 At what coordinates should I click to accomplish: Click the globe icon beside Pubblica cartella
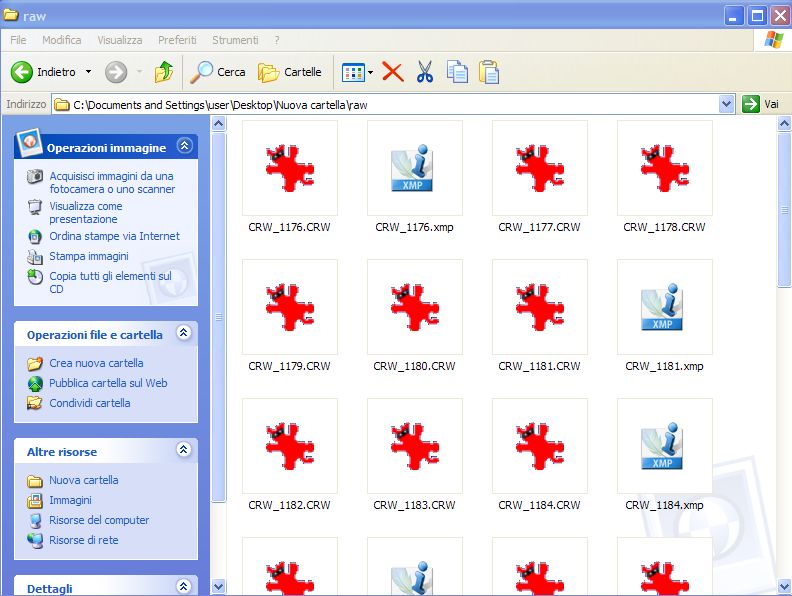35,384
